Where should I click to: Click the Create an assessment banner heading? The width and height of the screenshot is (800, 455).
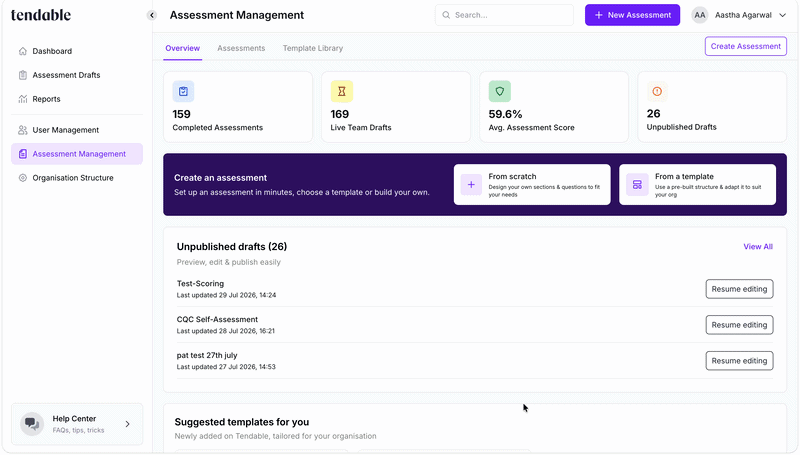coord(220,178)
